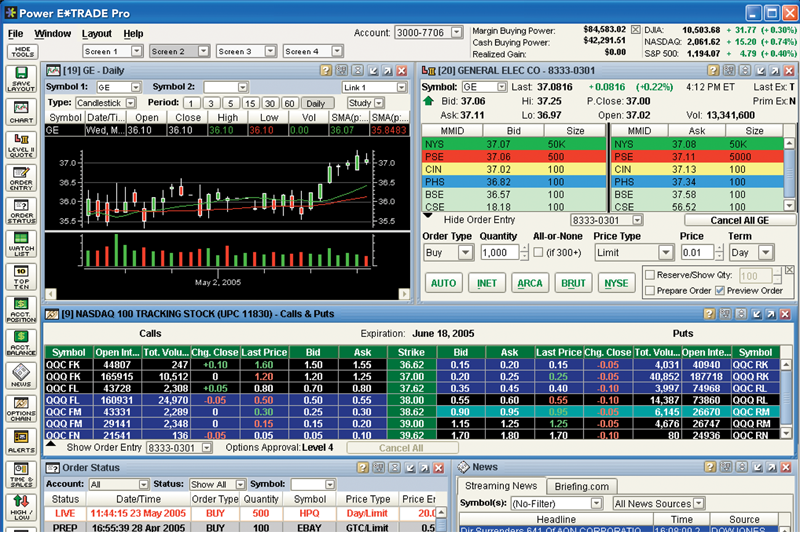Open the Watch List tool
The image size is (800, 533).
(21, 244)
